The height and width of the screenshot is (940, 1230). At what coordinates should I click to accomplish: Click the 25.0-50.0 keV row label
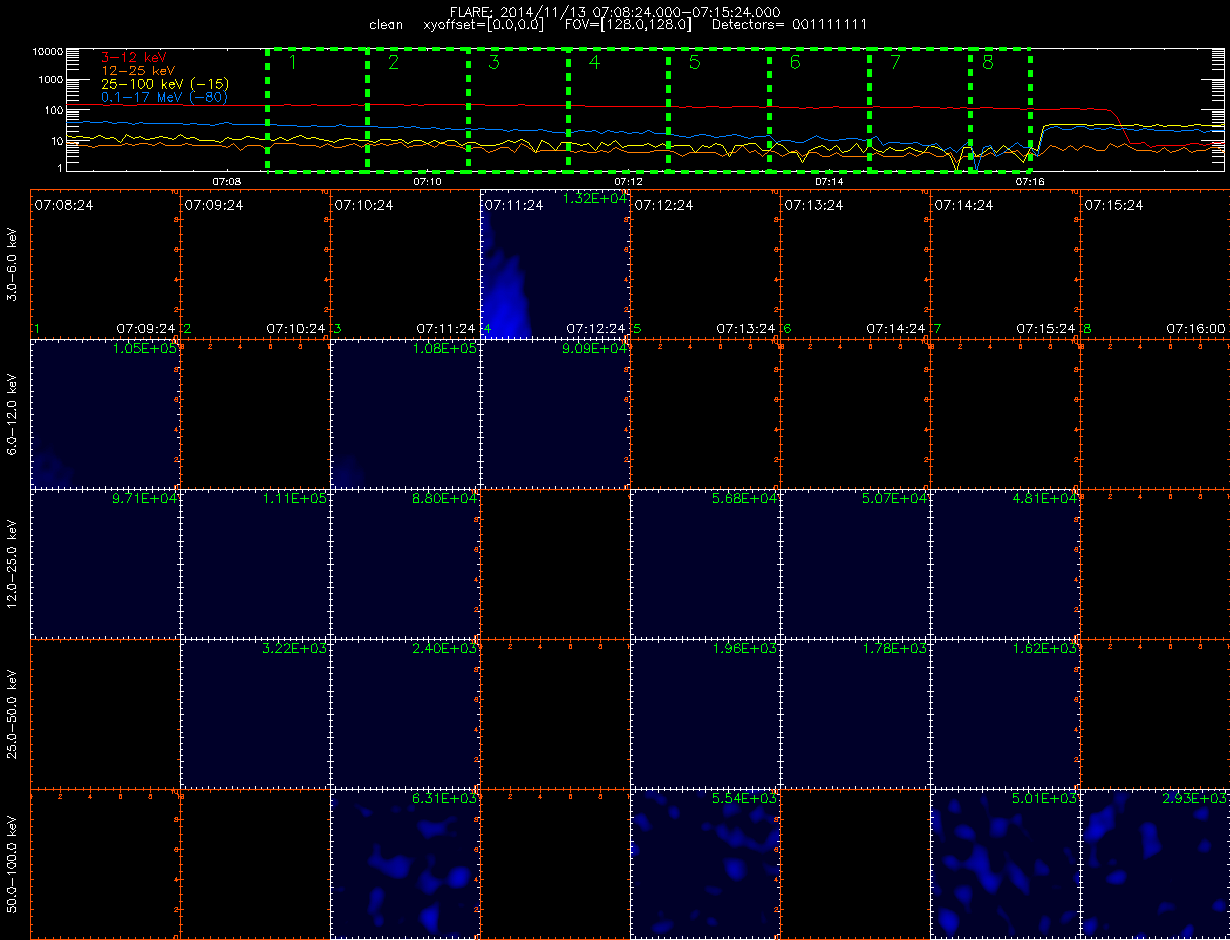(13, 715)
